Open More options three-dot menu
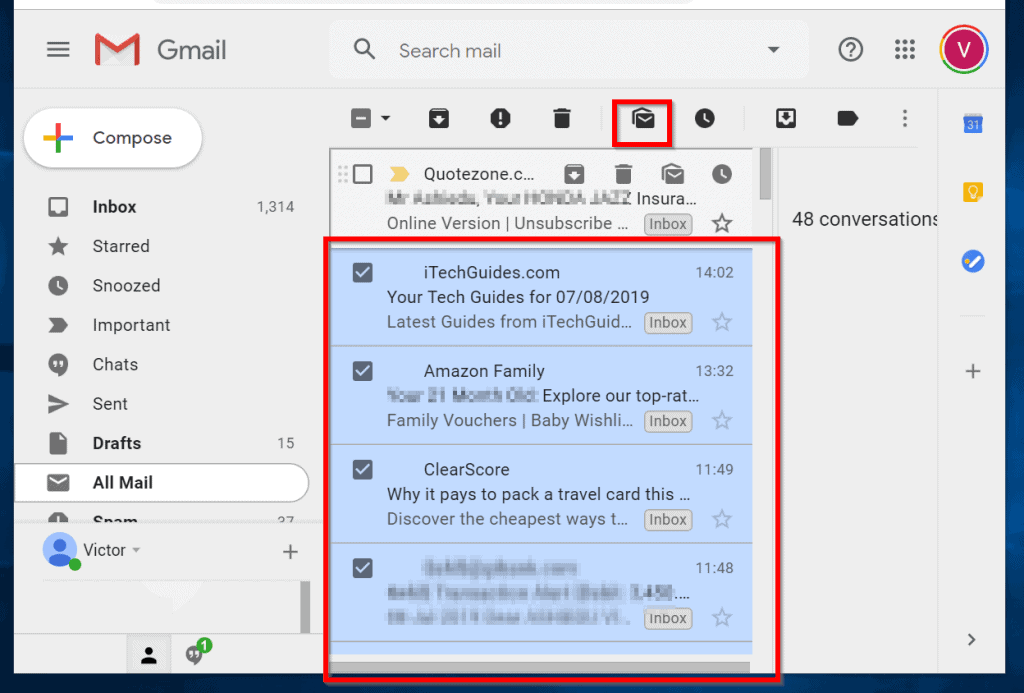The width and height of the screenshot is (1024, 693). pos(904,118)
